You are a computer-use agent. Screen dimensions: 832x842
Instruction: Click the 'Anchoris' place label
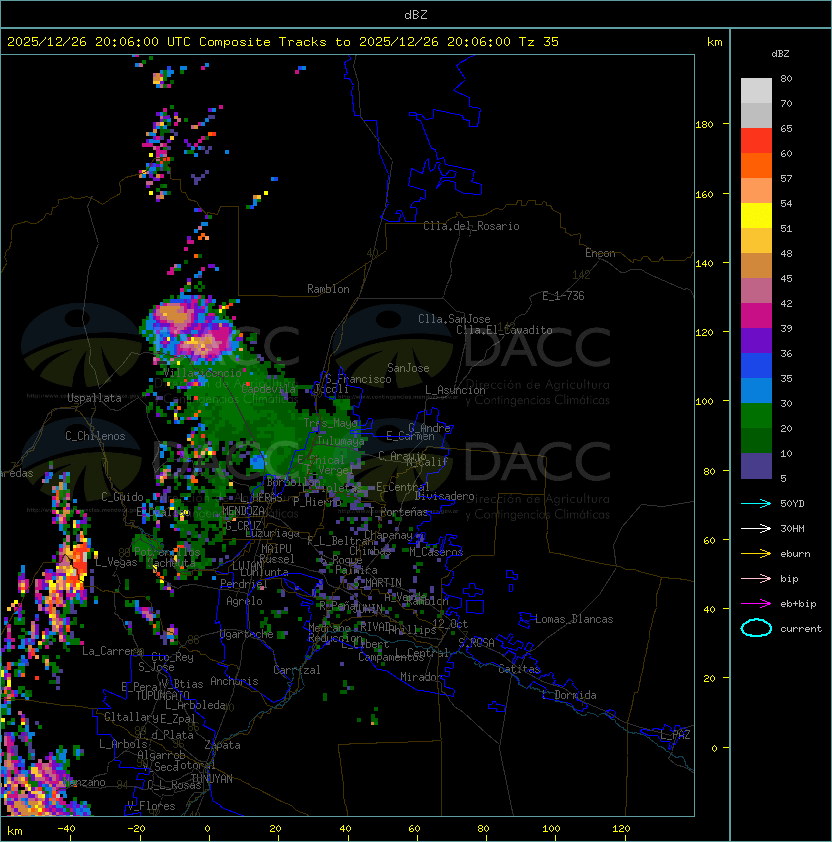click(234, 681)
